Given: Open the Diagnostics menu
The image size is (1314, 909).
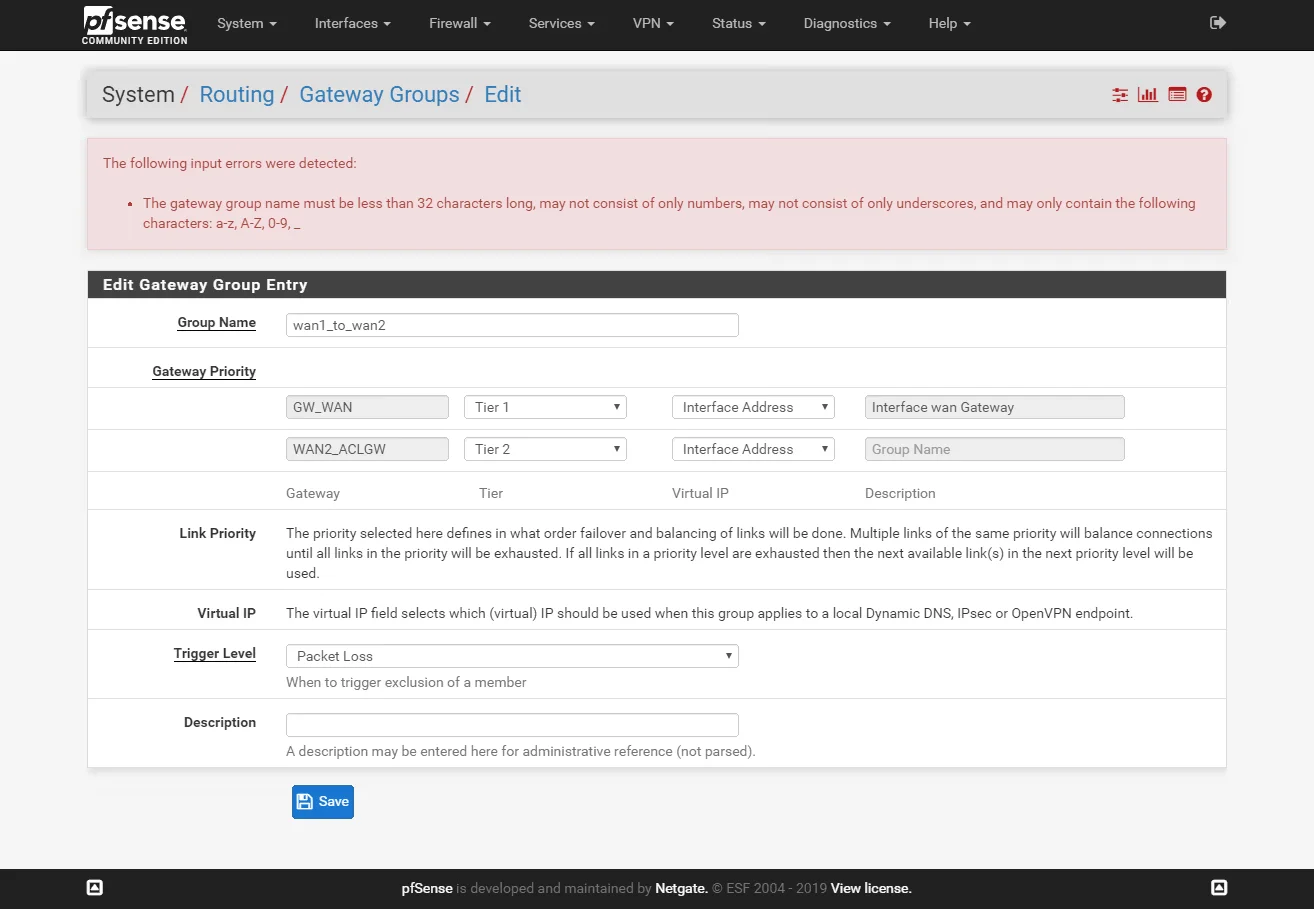Looking at the screenshot, I should pyautogui.click(x=846, y=23).
